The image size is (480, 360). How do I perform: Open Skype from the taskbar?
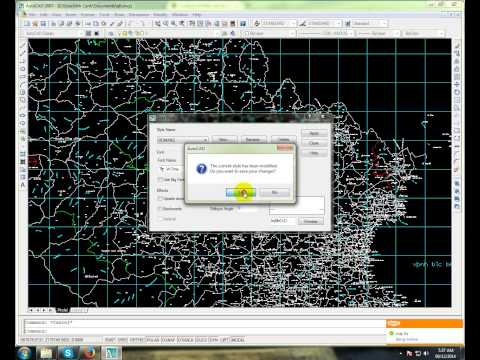tap(68, 353)
